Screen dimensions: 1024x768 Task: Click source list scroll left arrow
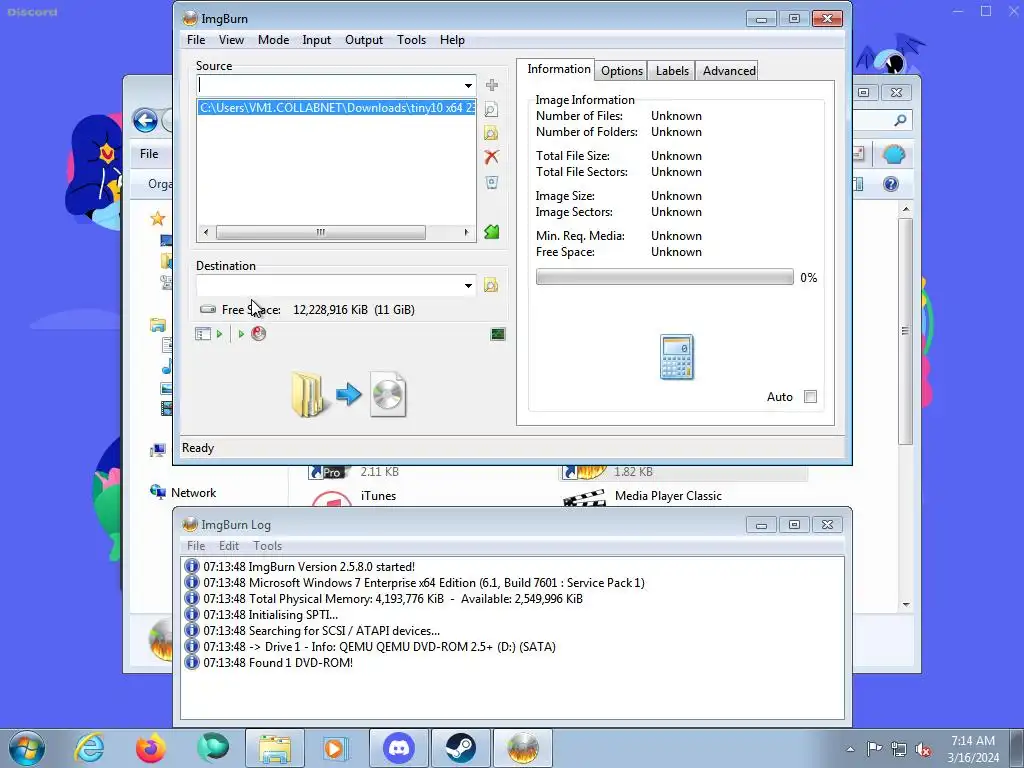(x=206, y=232)
